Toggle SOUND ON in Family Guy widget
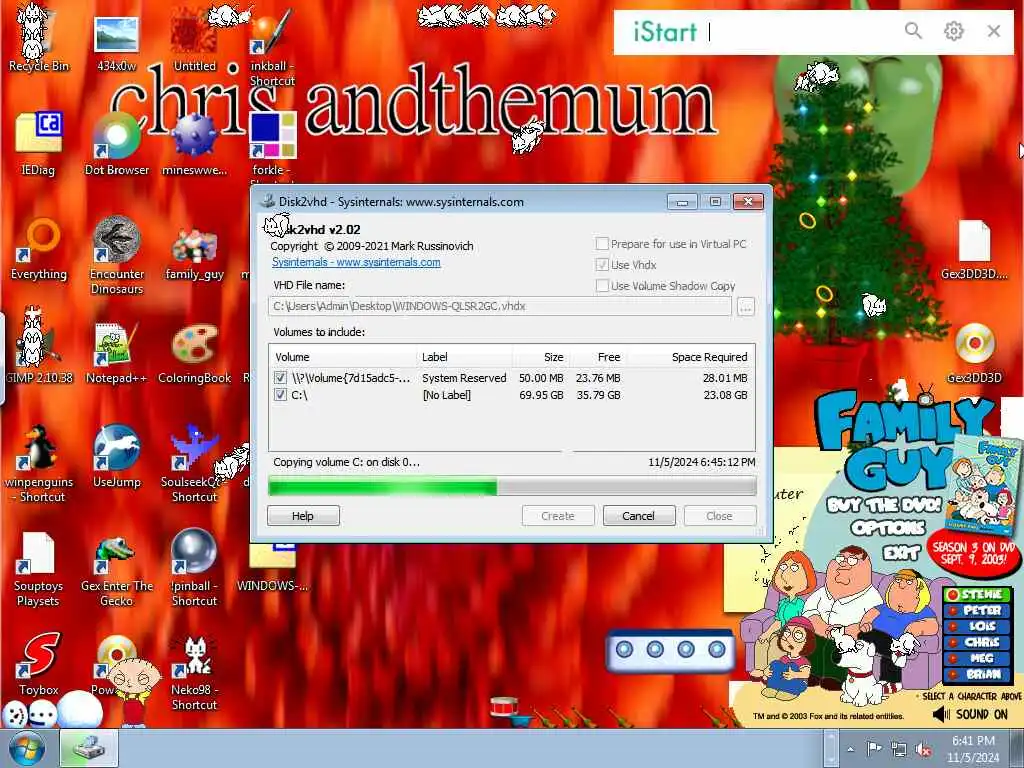The width and height of the screenshot is (1024, 768). (x=970, y=714)
